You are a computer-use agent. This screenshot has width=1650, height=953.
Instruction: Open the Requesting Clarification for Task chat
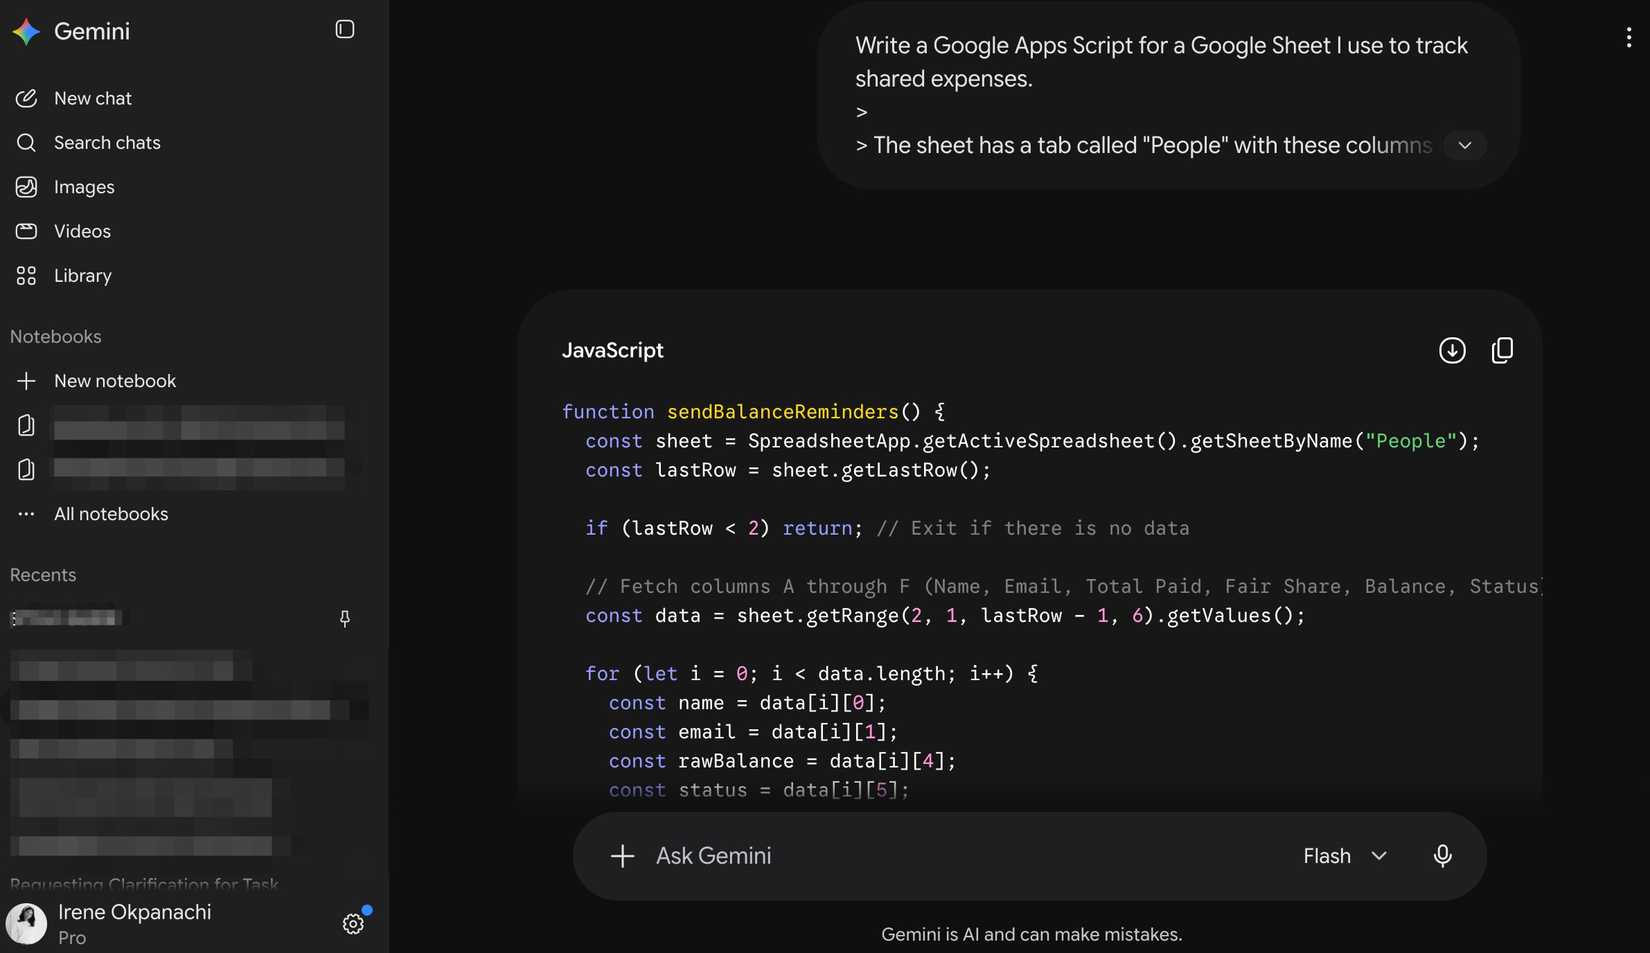(145, 884)
